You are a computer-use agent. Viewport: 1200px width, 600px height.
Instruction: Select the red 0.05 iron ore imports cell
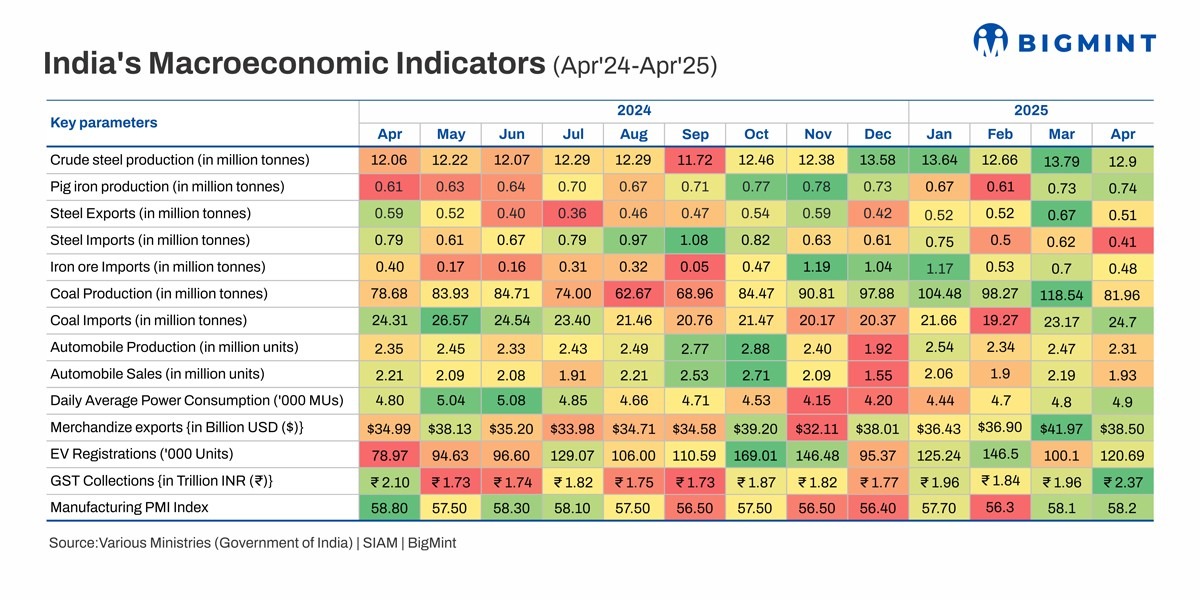695,267
